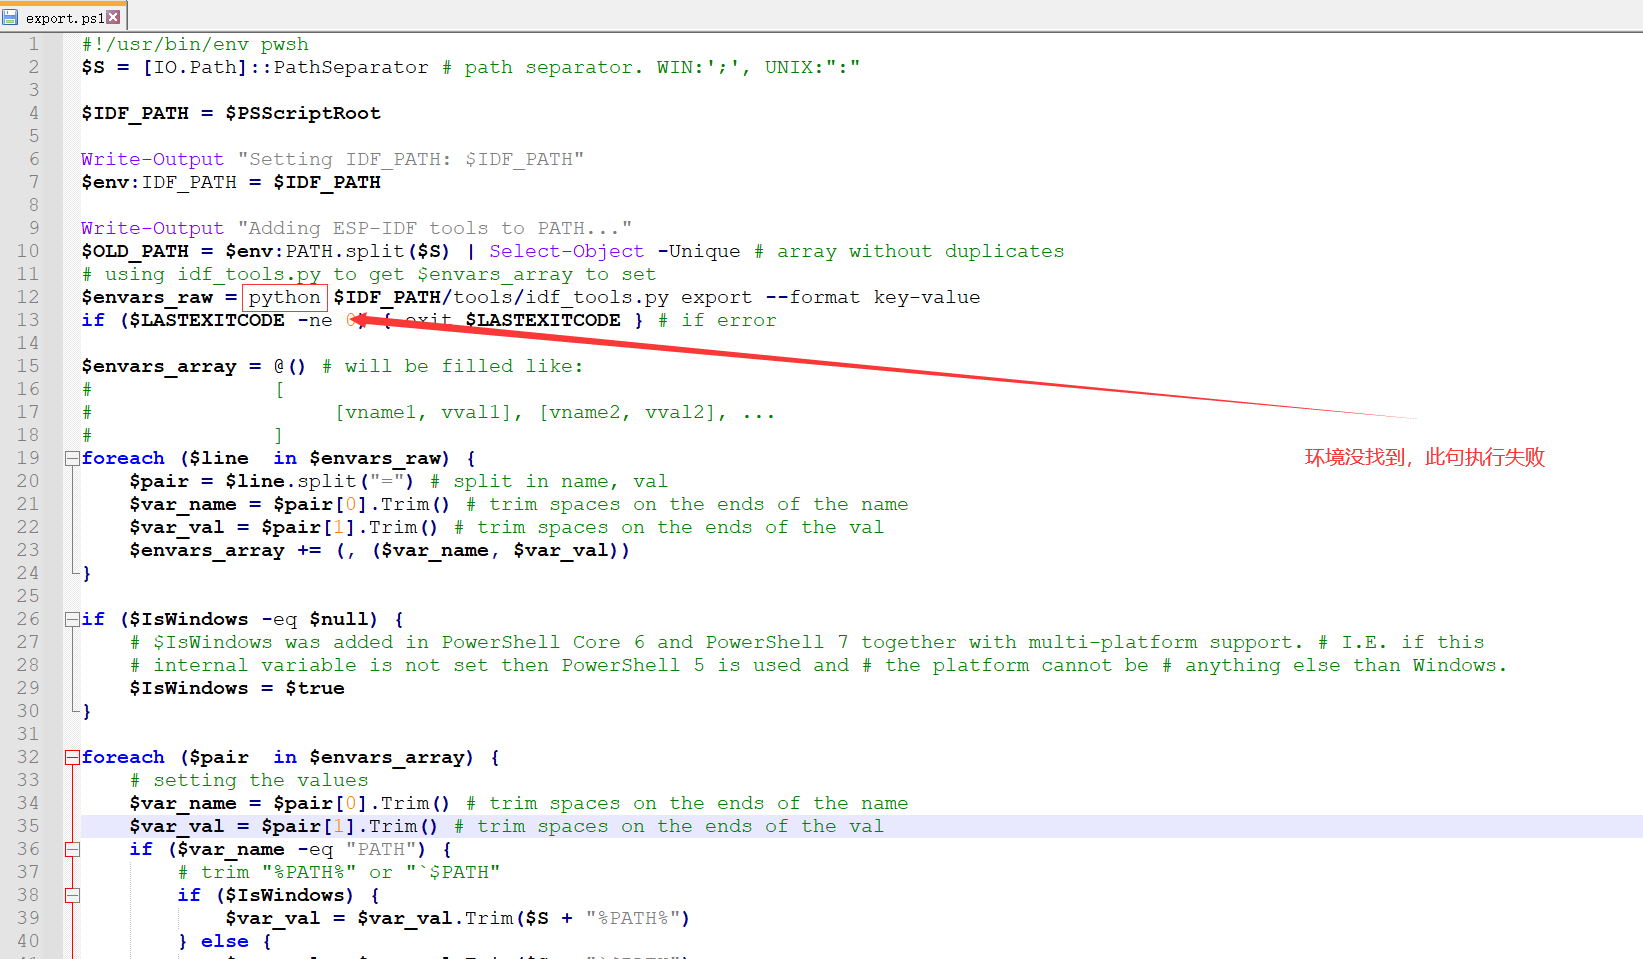Click '$envars_array +=' on line 23
The height and width of the screenshot is (959, 1643).
[x=225, y=550]
